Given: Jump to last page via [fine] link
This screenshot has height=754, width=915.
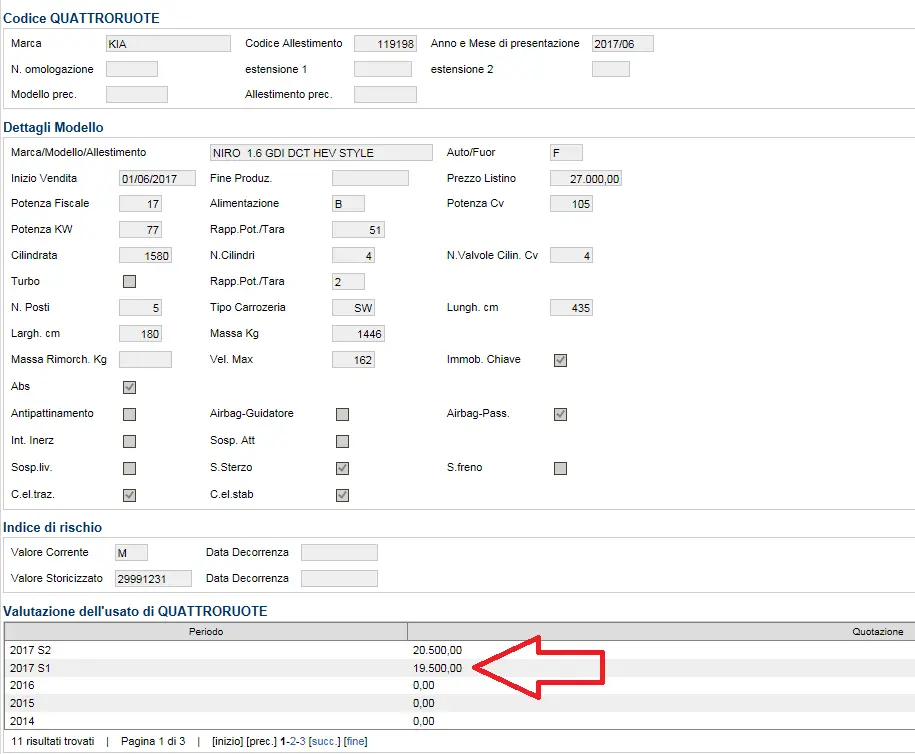Looking at the screenshot, I should 355,741.
